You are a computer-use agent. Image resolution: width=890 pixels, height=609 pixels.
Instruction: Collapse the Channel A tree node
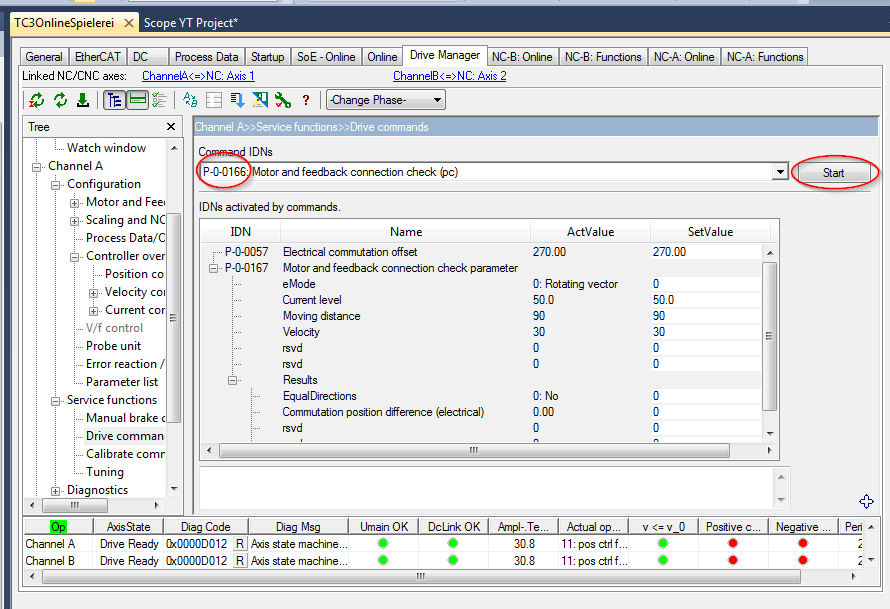pos(37,167)
